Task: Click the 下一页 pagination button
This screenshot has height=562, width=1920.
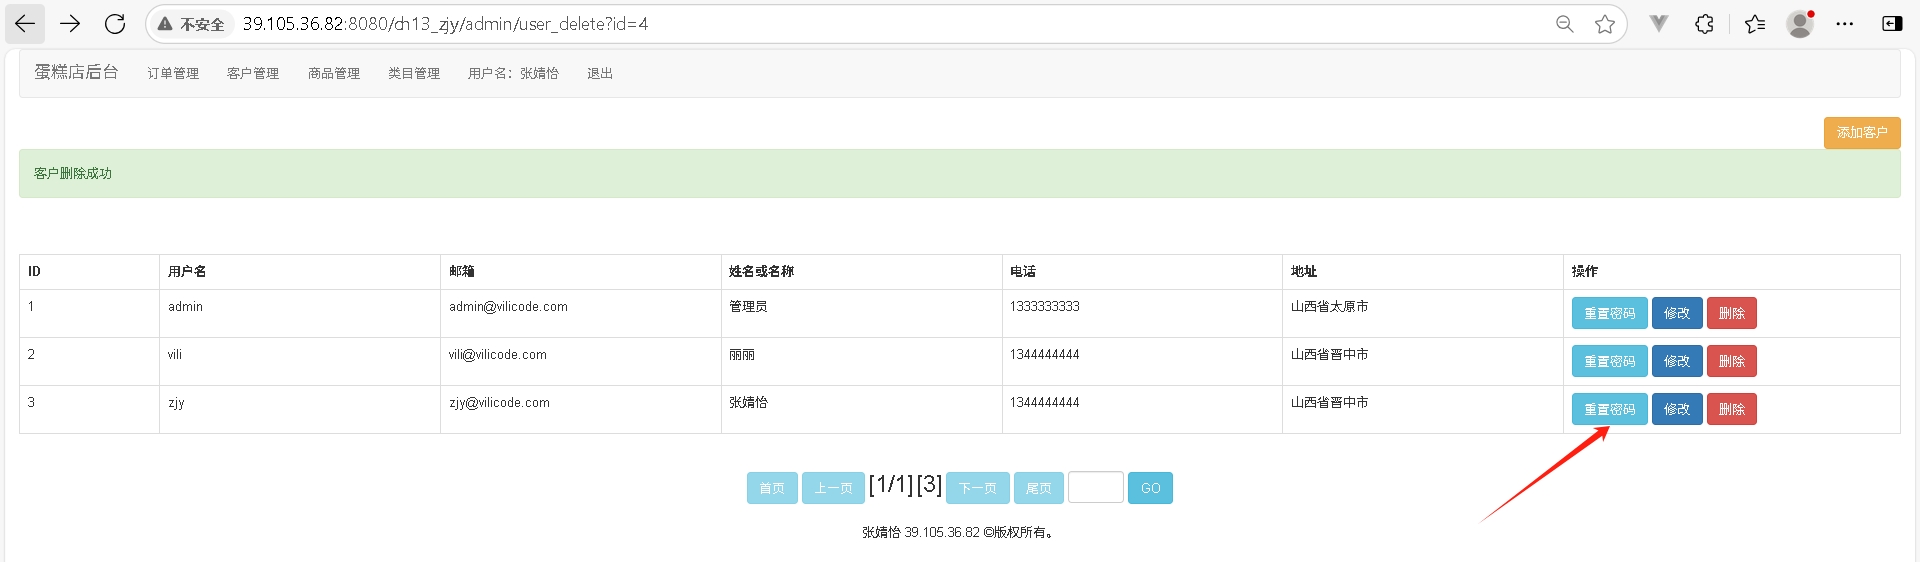Action: pyautogui.click(x=977, y=488)
